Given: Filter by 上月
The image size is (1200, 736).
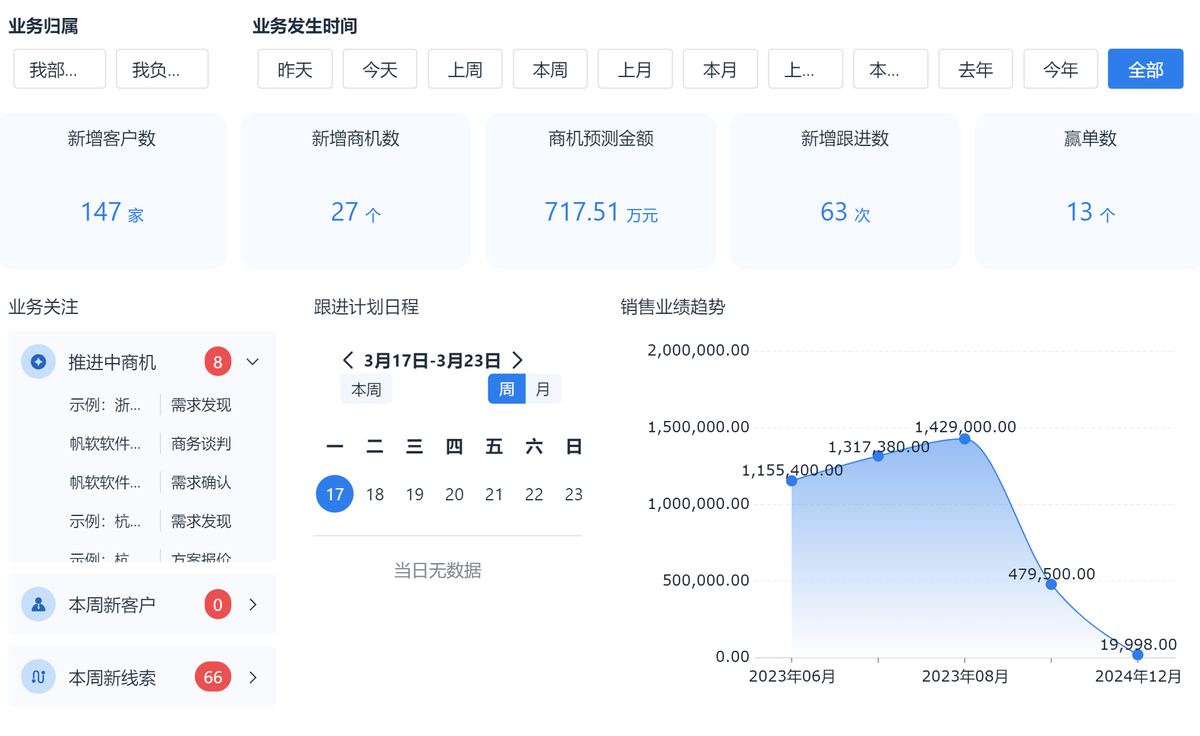Looking at the screenshot, I should (635, 69).
